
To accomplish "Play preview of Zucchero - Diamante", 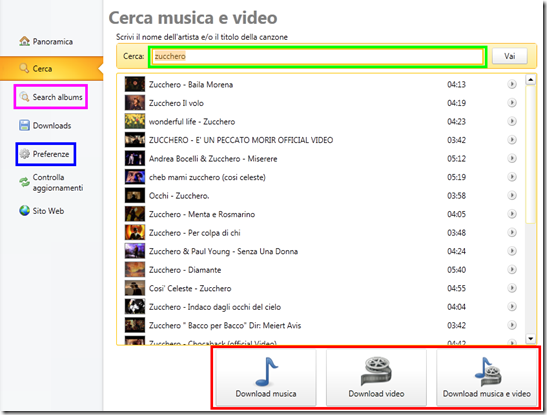I will click(512, 269).
